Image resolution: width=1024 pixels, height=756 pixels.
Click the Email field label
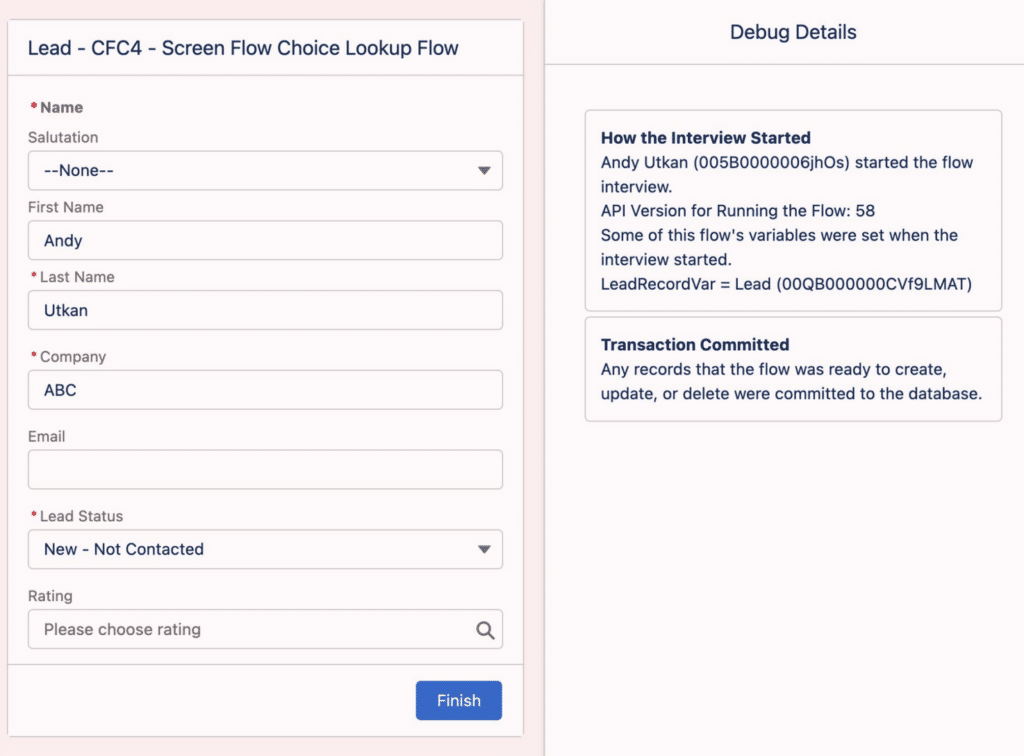click(46, 436)
